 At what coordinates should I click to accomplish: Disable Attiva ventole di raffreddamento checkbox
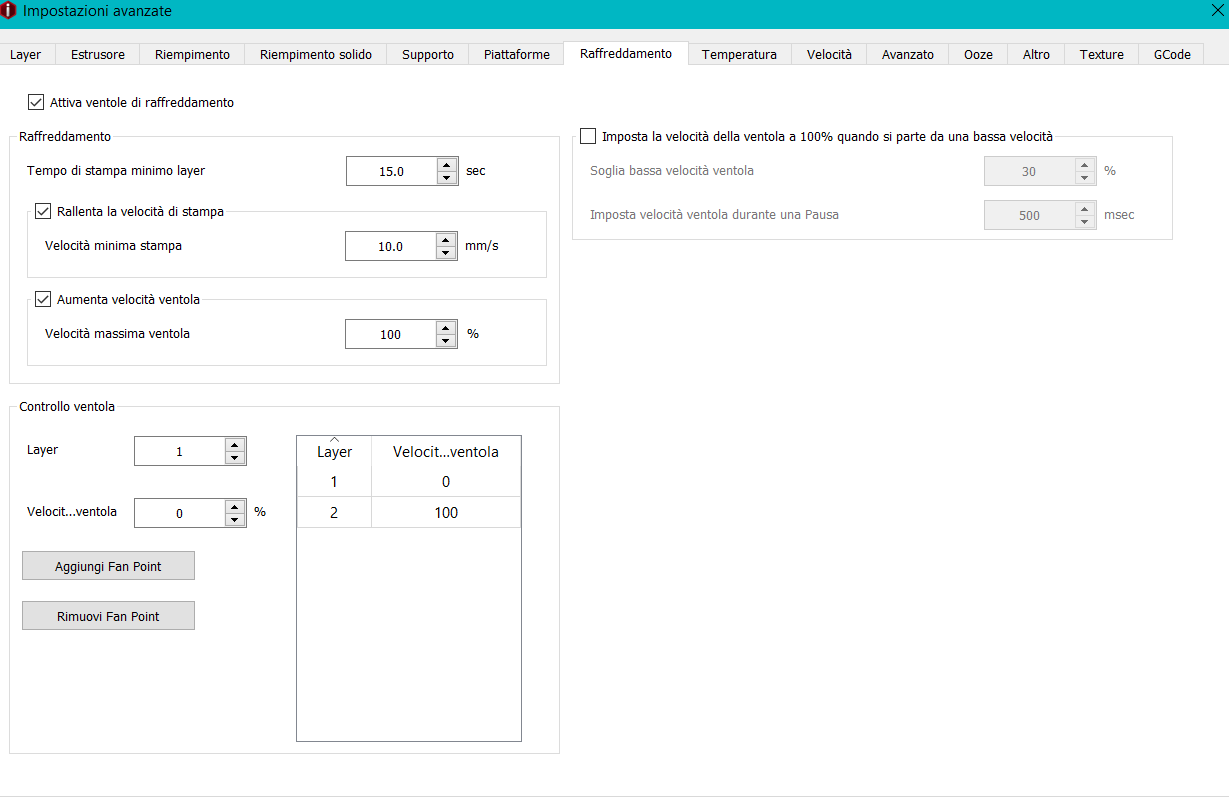click(x=37, y=102)
